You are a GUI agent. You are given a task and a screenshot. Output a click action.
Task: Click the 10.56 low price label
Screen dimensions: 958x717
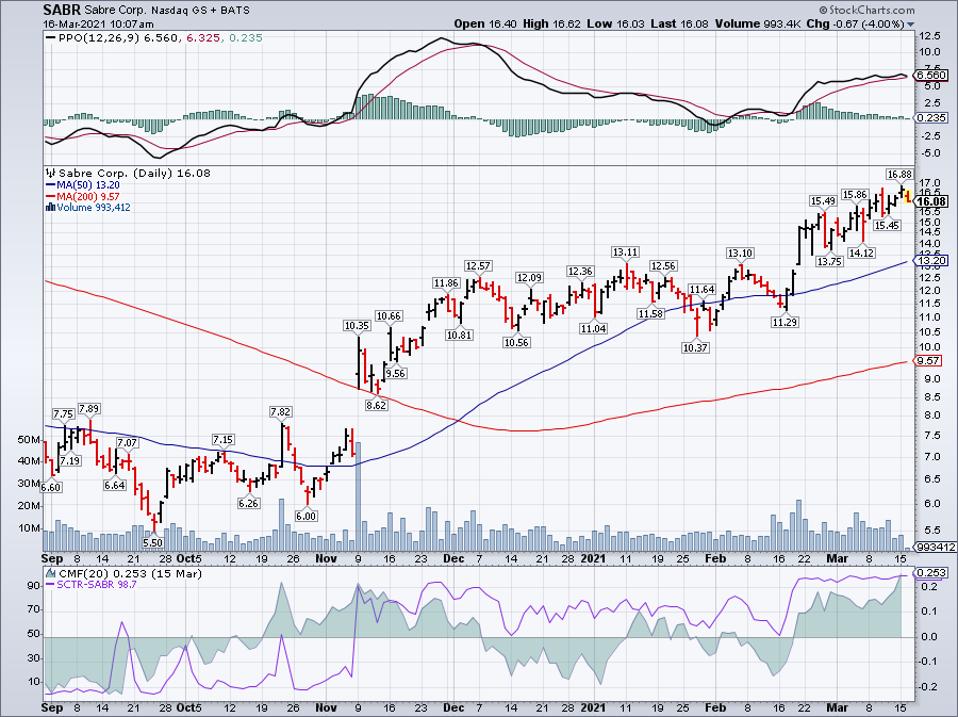pyautogui.click(x=516, y=343)
